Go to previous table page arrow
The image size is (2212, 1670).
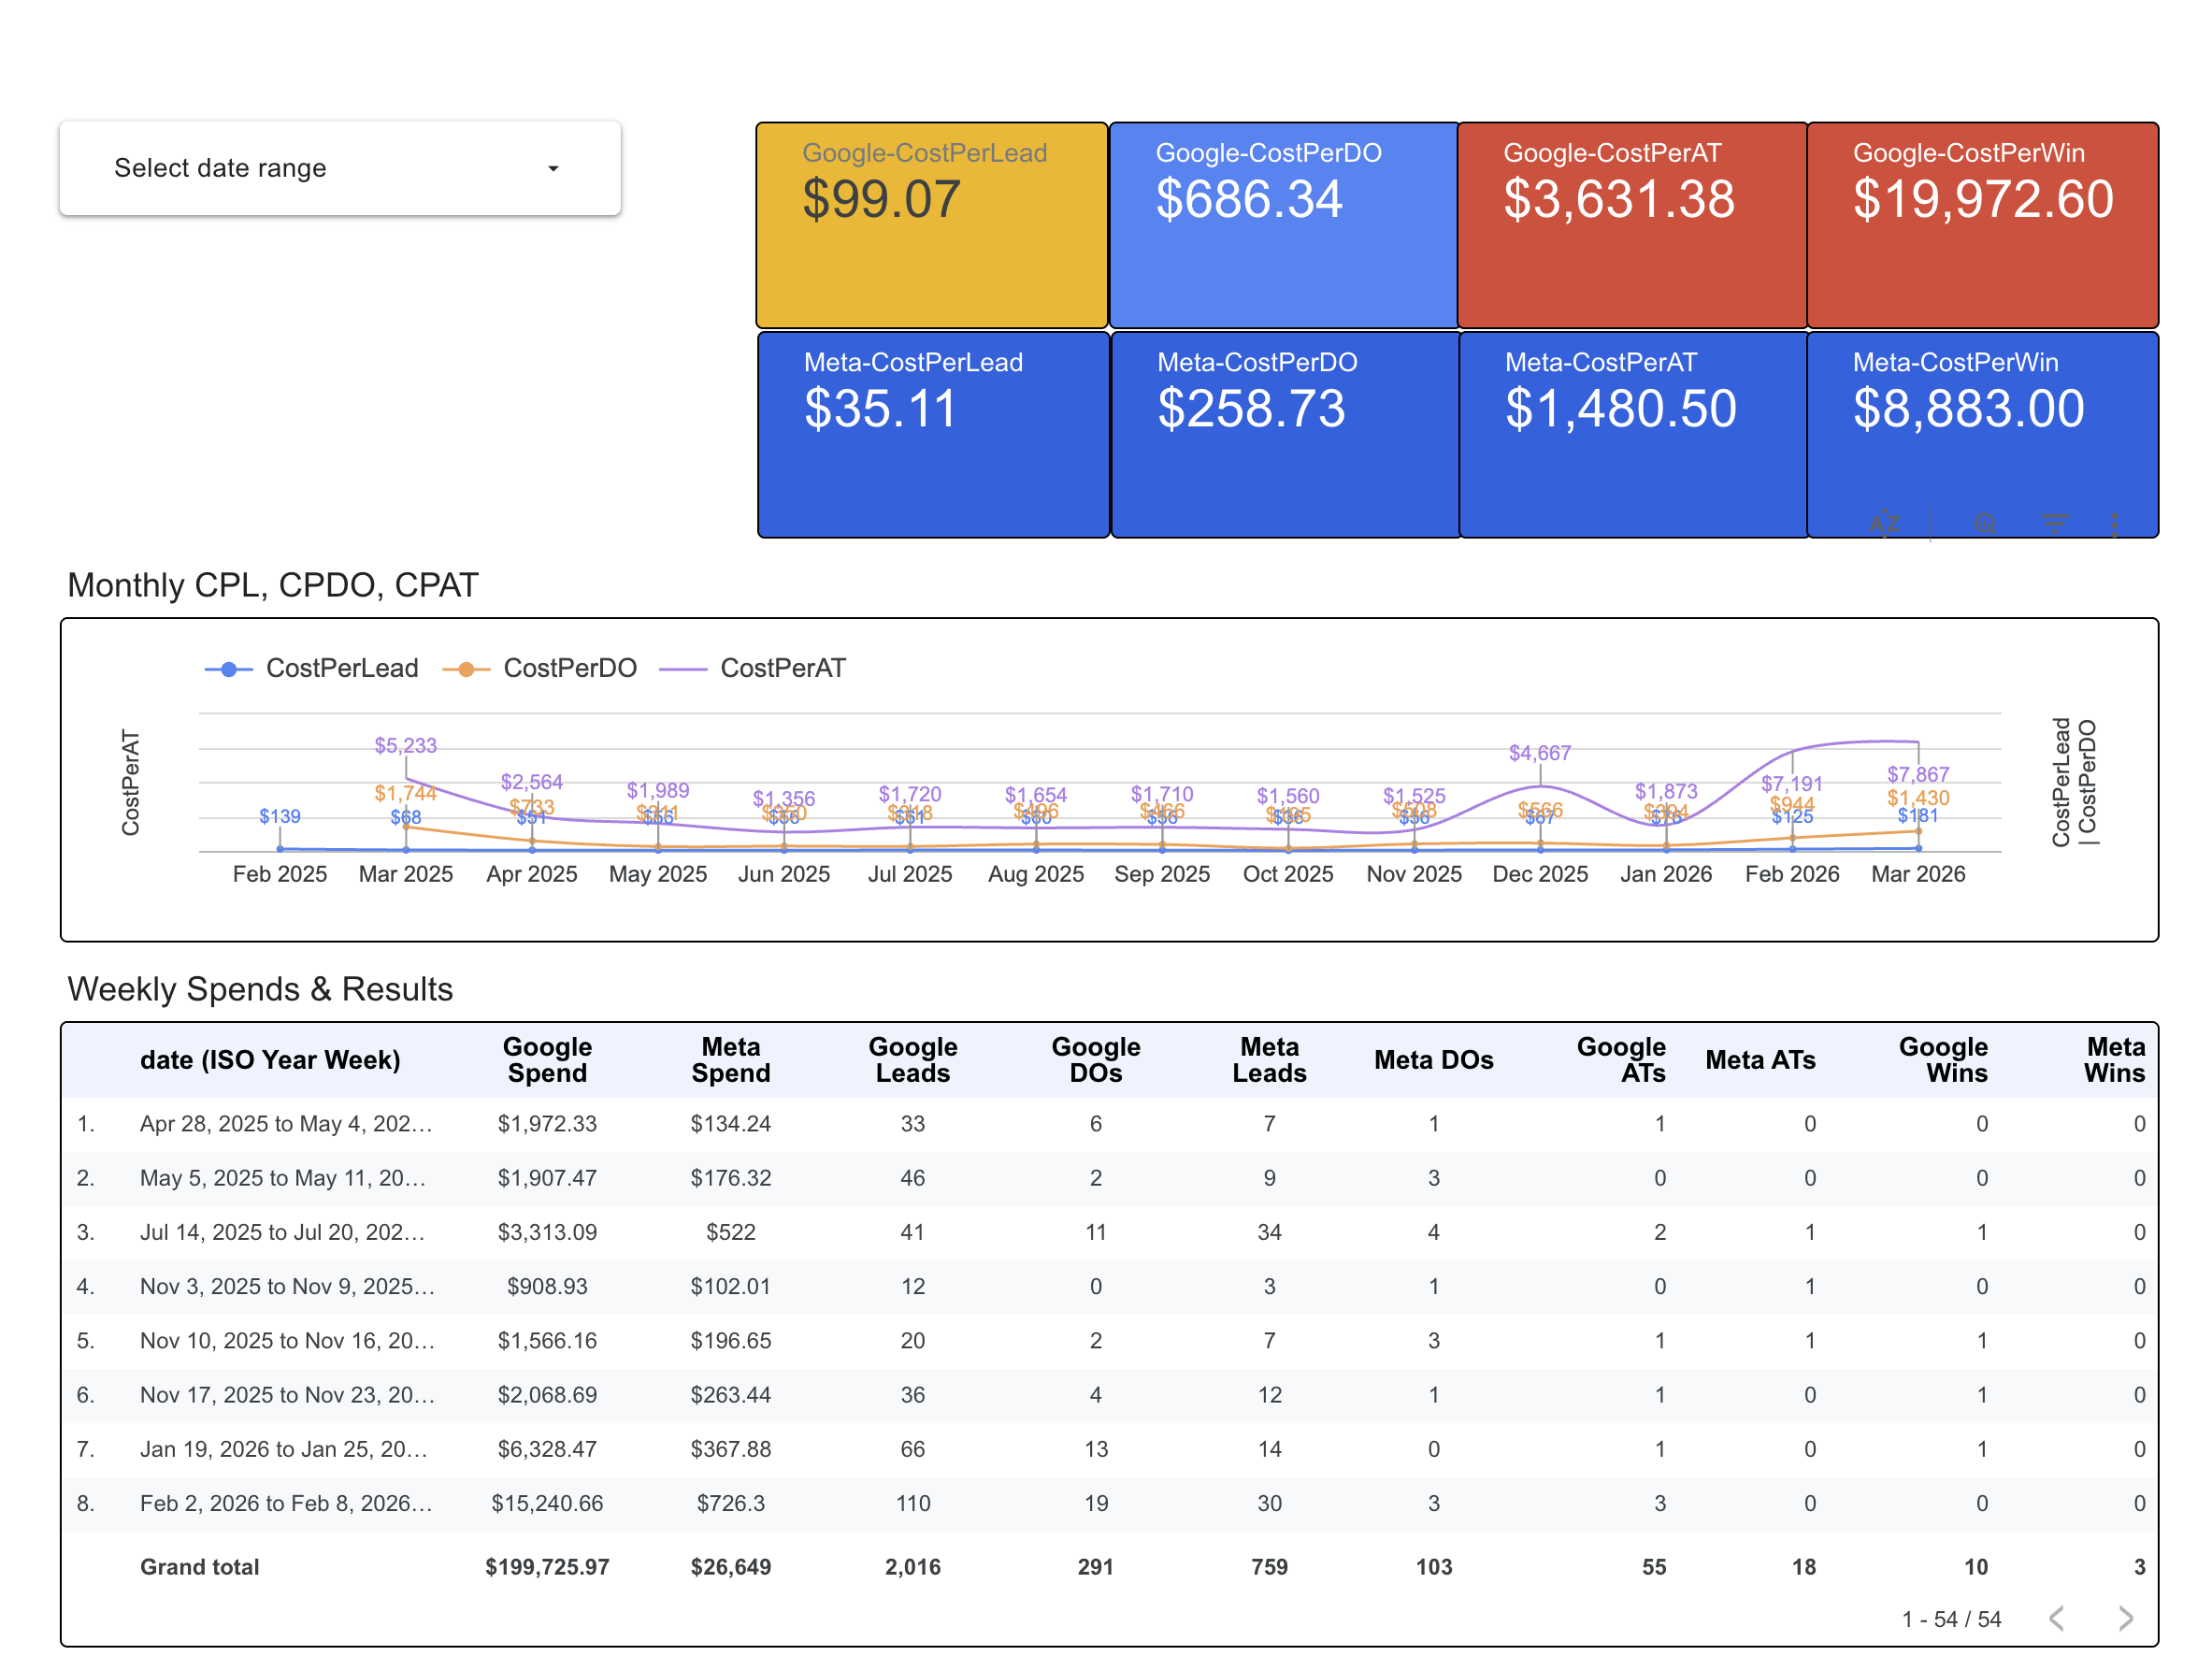[x=2057, y=1618]
